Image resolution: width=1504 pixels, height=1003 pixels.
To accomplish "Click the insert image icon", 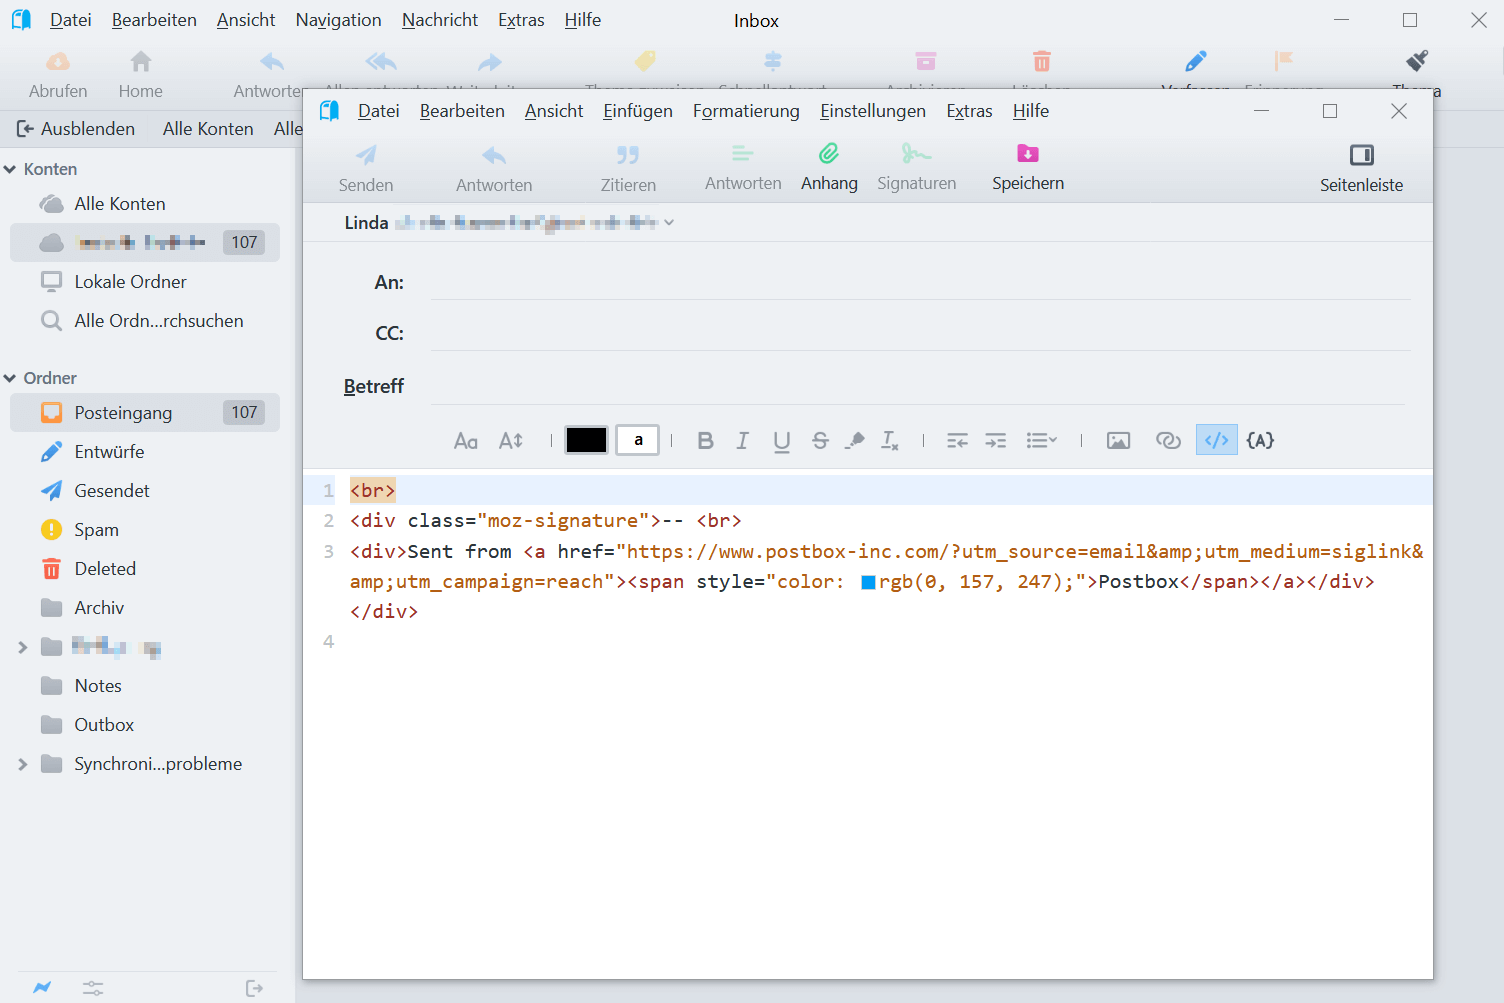I will pos(1118,441).
